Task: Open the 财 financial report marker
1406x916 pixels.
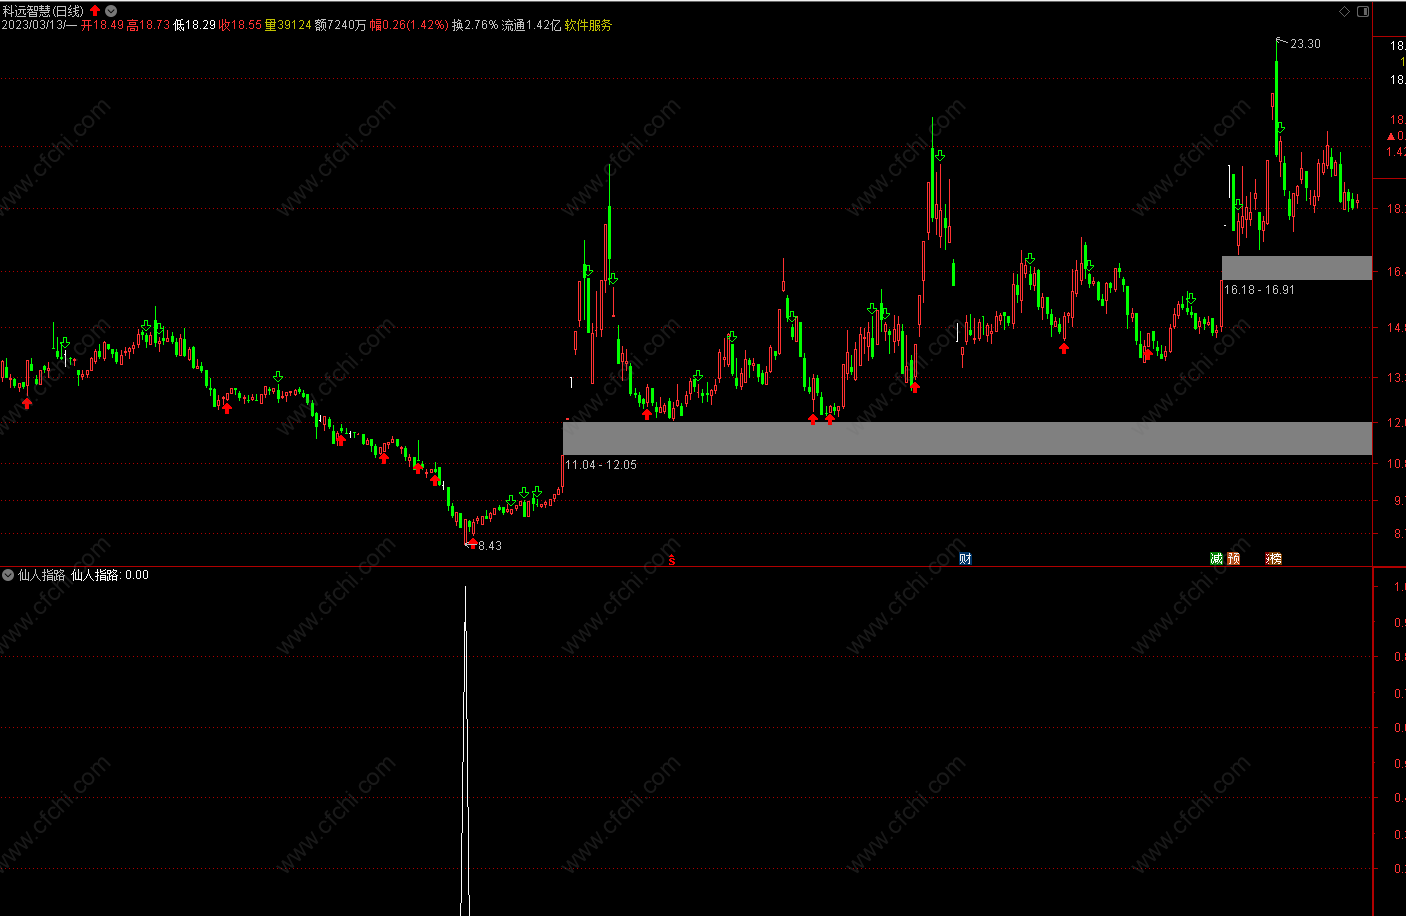Action: [965, 558]
